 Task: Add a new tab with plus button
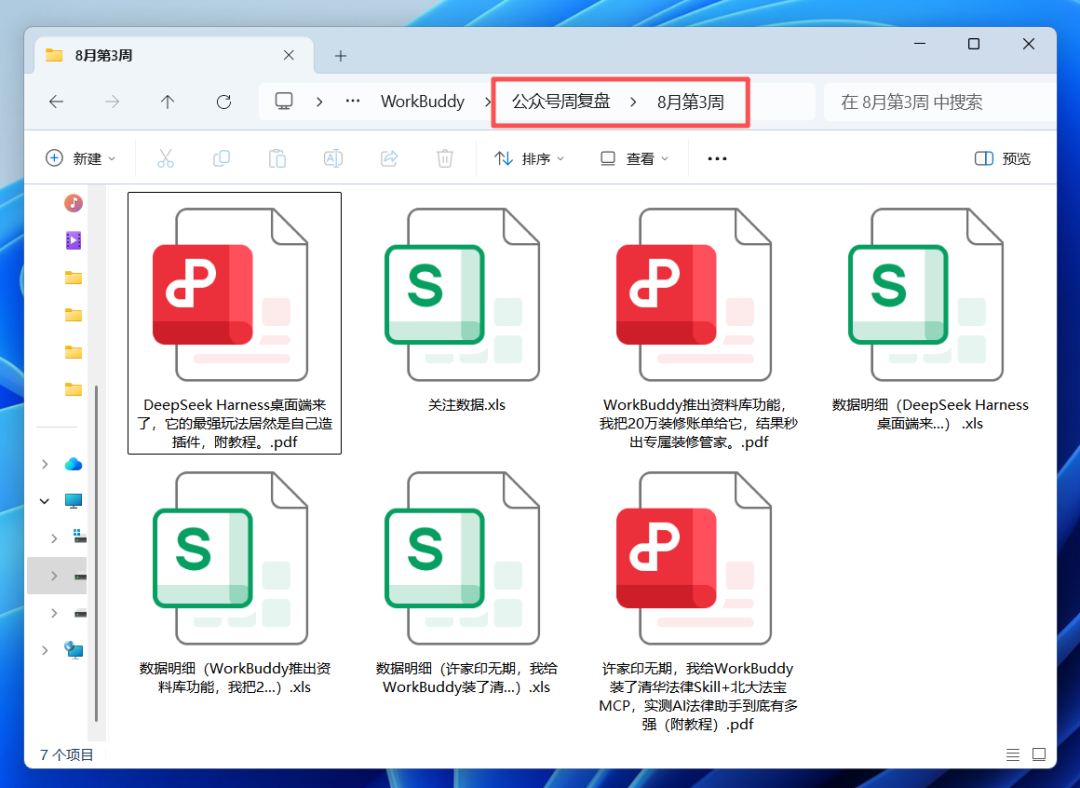(x=340, y=56)
